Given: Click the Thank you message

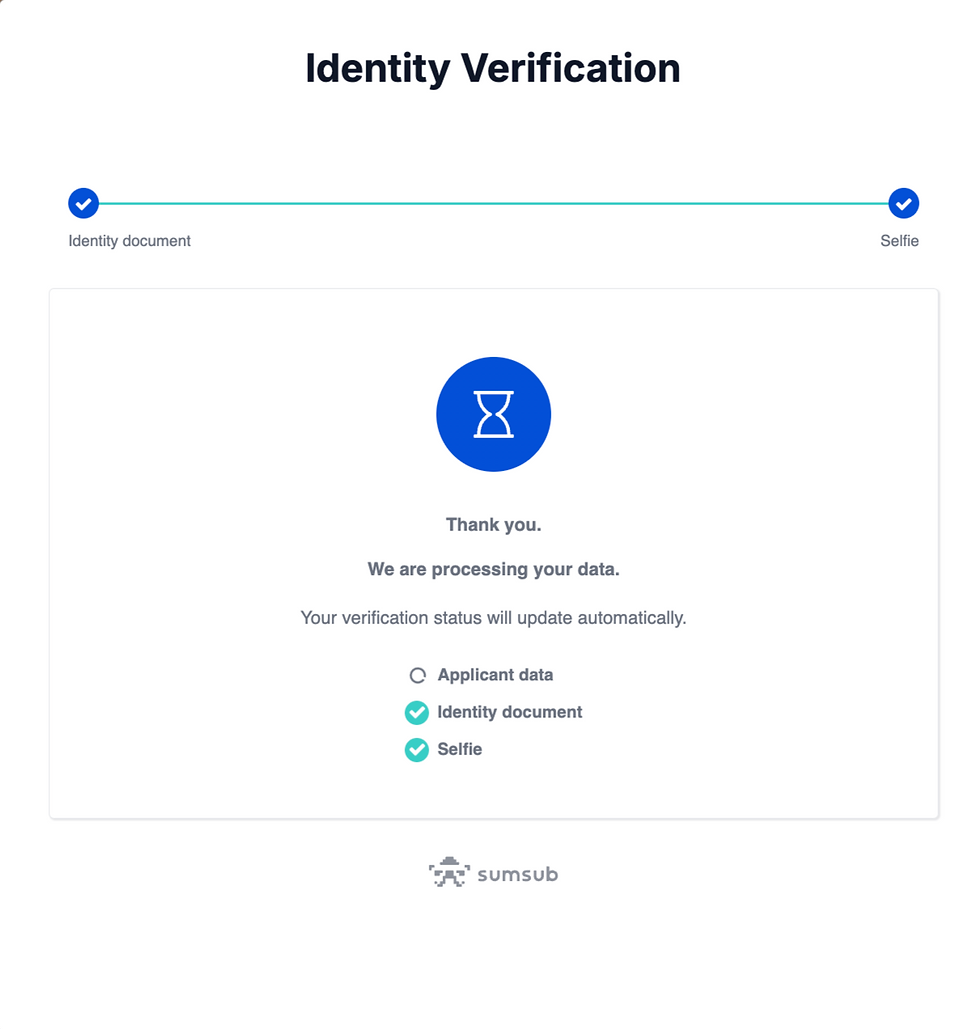Looking at the screenshot, I should click(494, 524).
